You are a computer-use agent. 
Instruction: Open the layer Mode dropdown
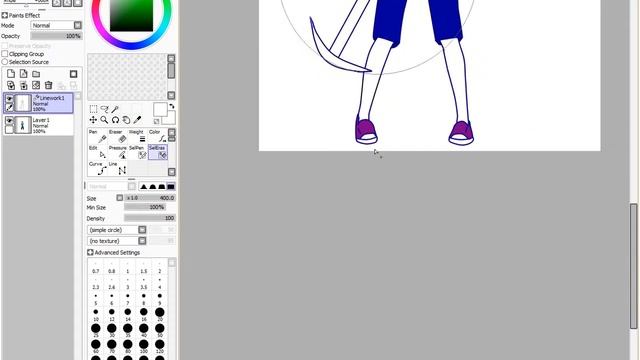(56, 25)
